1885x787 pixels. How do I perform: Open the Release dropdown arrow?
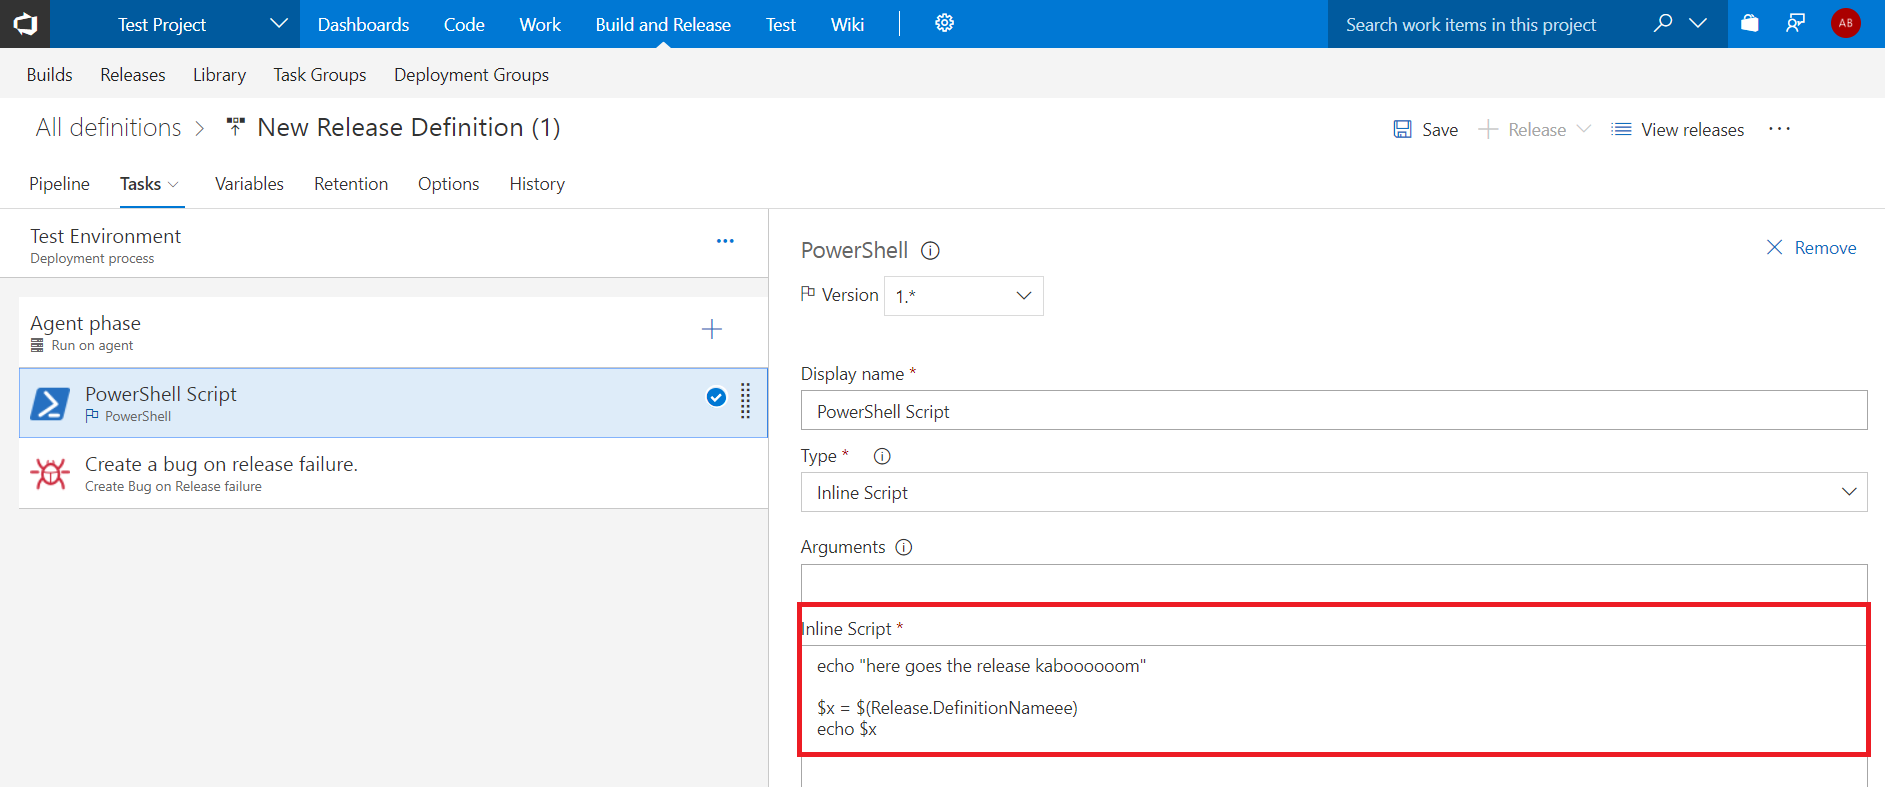1583,129
